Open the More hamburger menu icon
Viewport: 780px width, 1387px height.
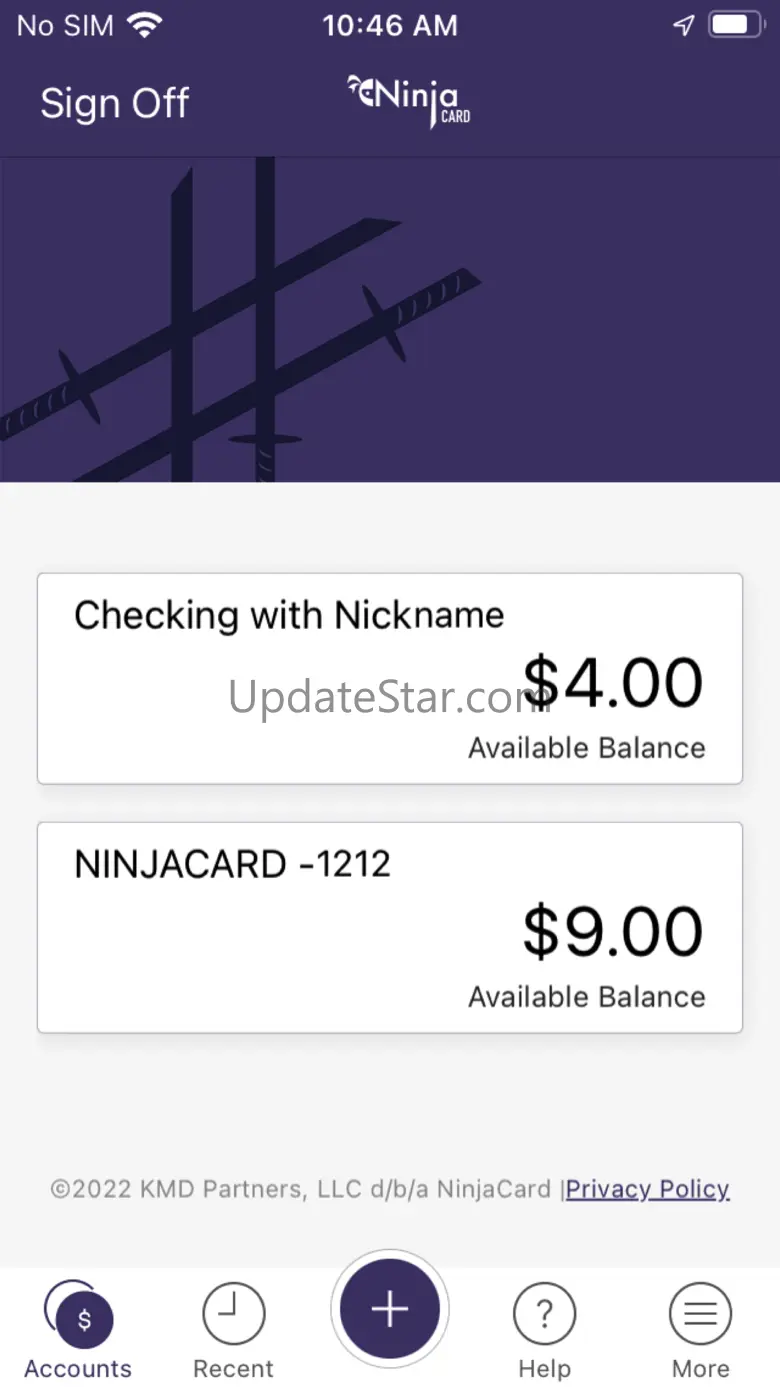(x=700, y=1315)
